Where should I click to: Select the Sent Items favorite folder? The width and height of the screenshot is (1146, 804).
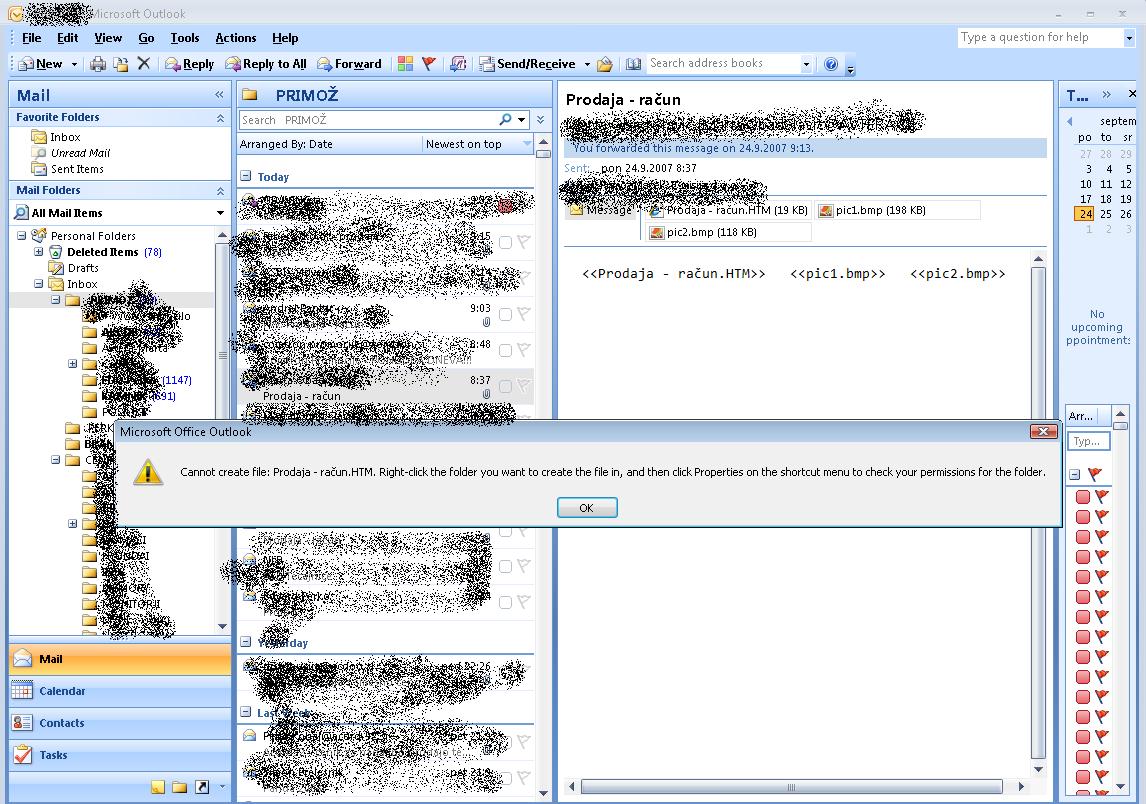point(77,169)
